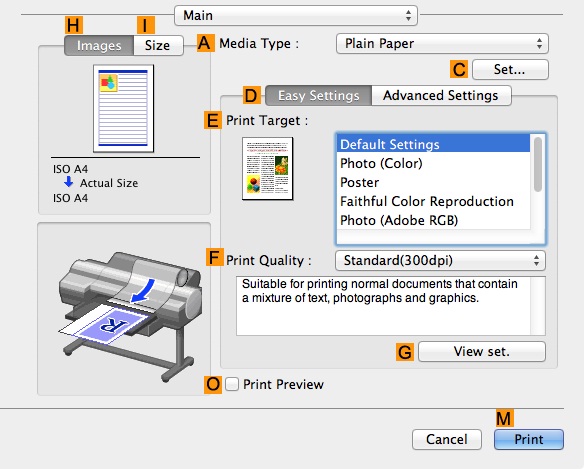The height and width of the screenshot is (469, 584).
Task: Click the blue Actual Size arrow icon
Action: (69, 182)
